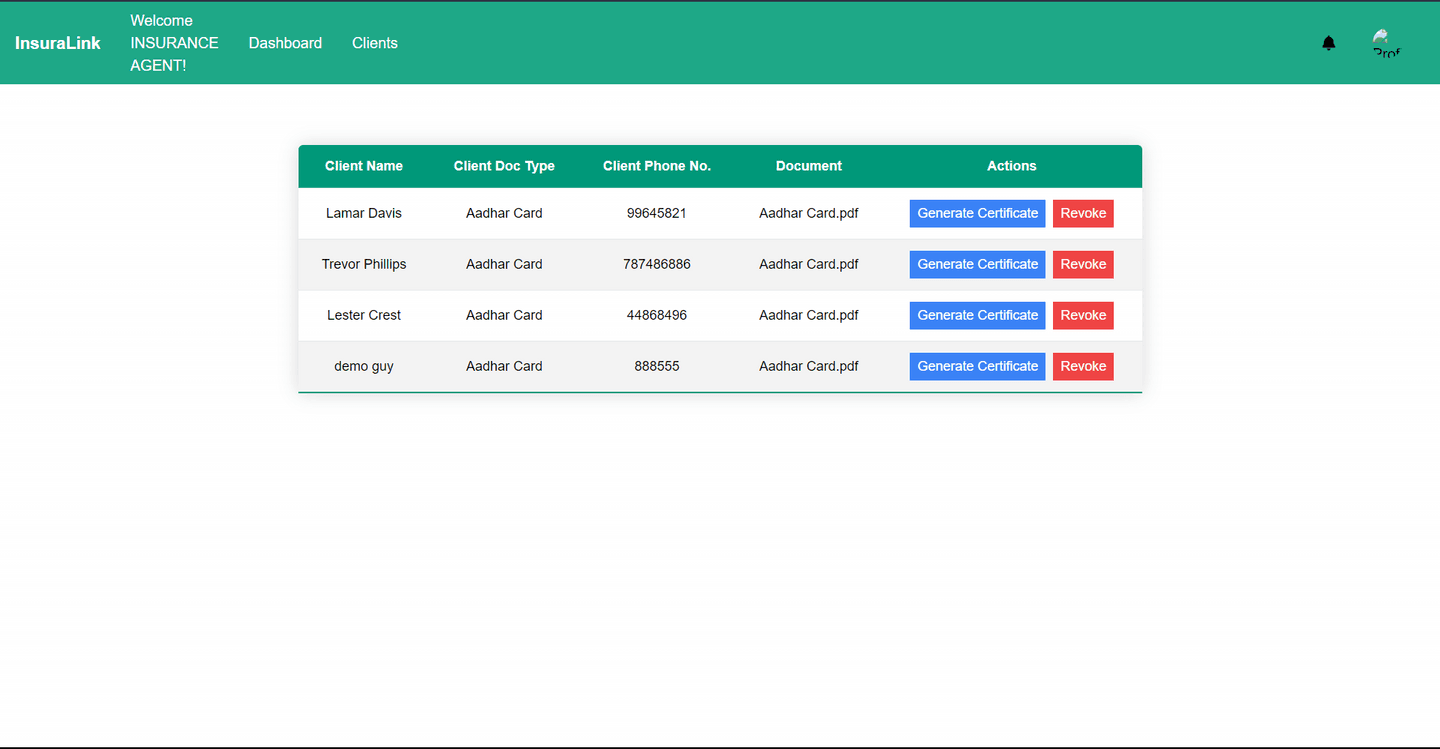Open Lester Crest's Aadhar Card.pdf document
The image size is (1440, 749).
coord(809,315)
